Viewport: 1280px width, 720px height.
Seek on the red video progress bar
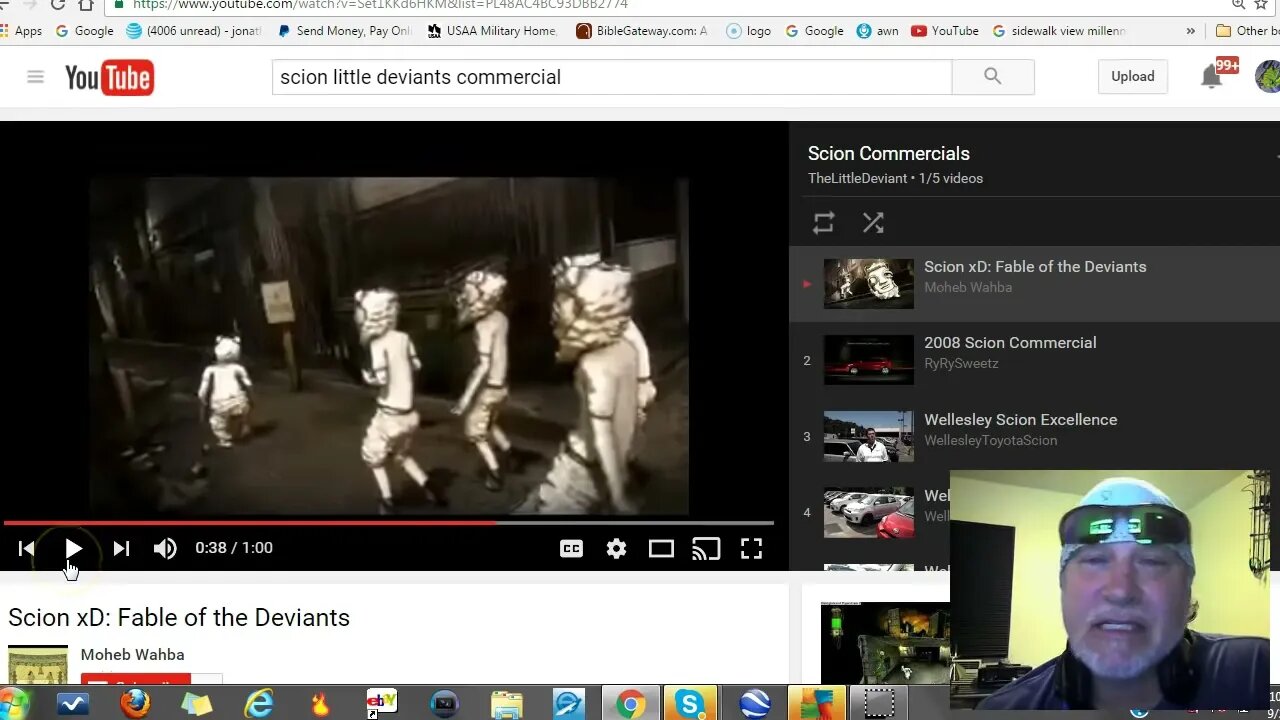[x=388, y=522]
